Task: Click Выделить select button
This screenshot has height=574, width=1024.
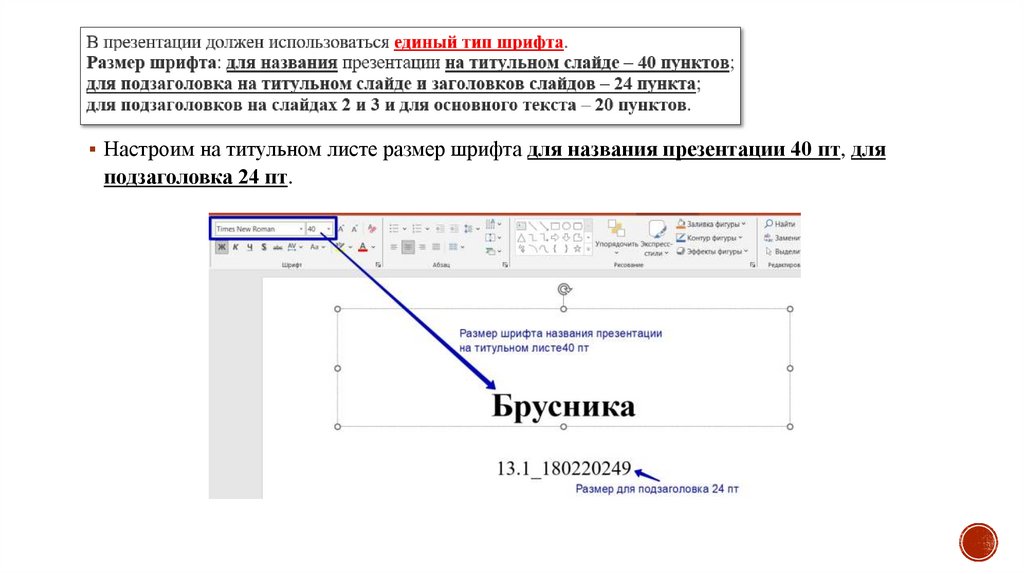Action: (782, 251)
